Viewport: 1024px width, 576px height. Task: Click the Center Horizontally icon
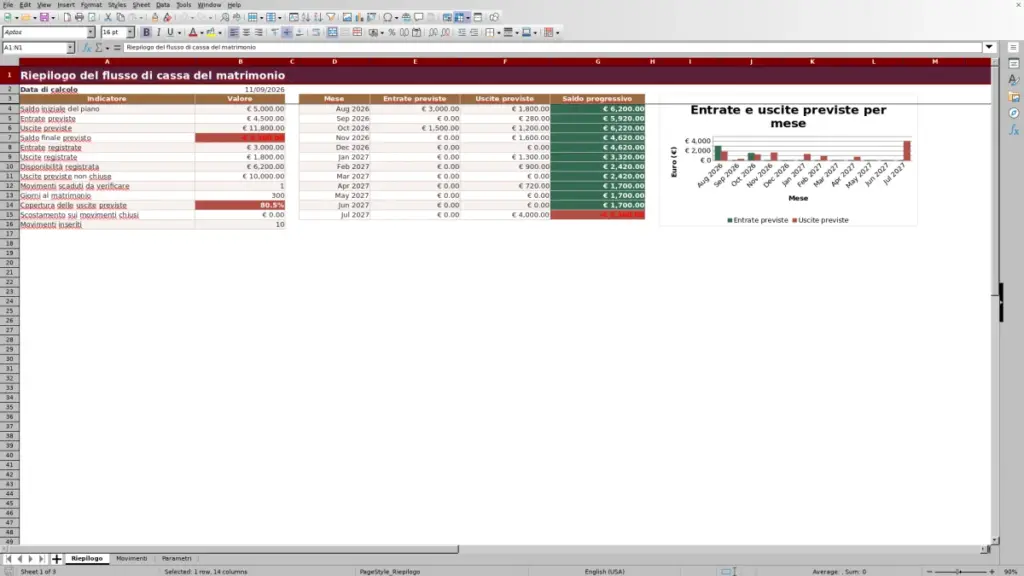[246, 33]
